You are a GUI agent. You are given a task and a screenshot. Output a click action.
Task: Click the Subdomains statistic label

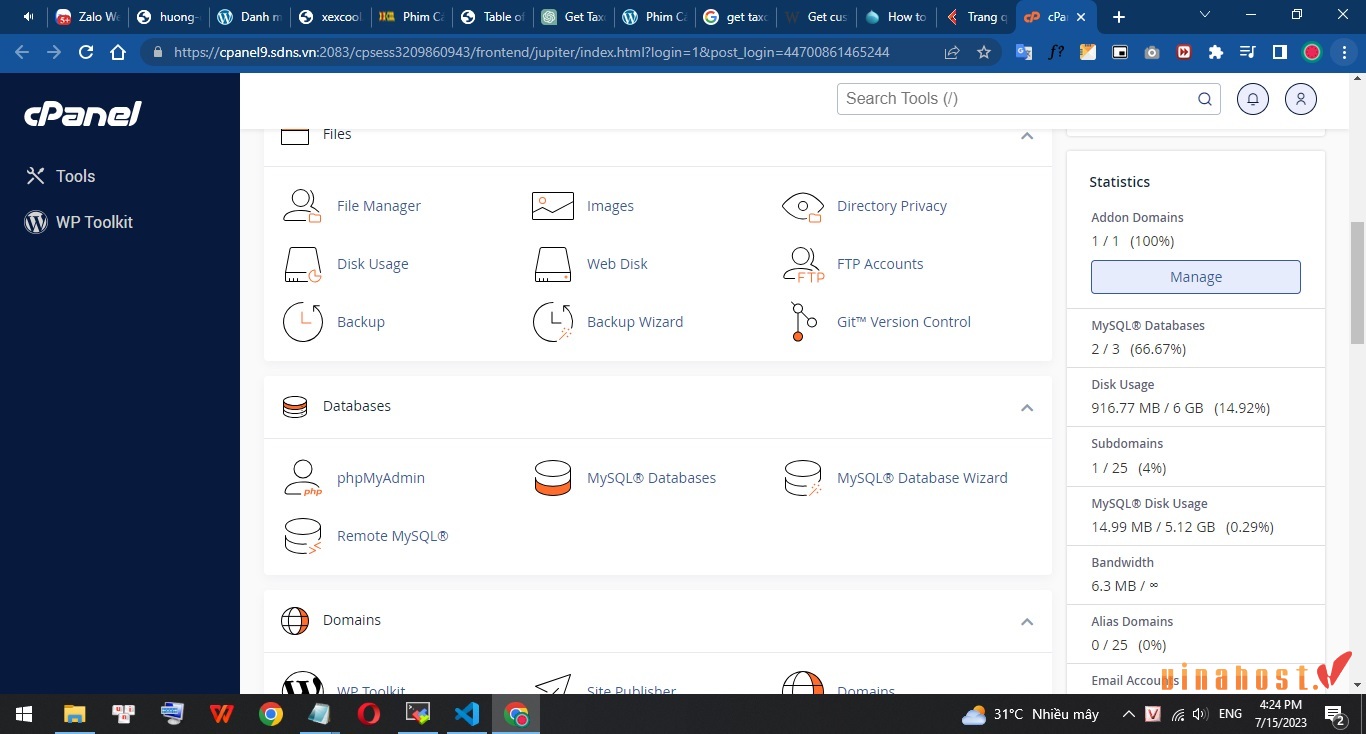coord(1127,444)
